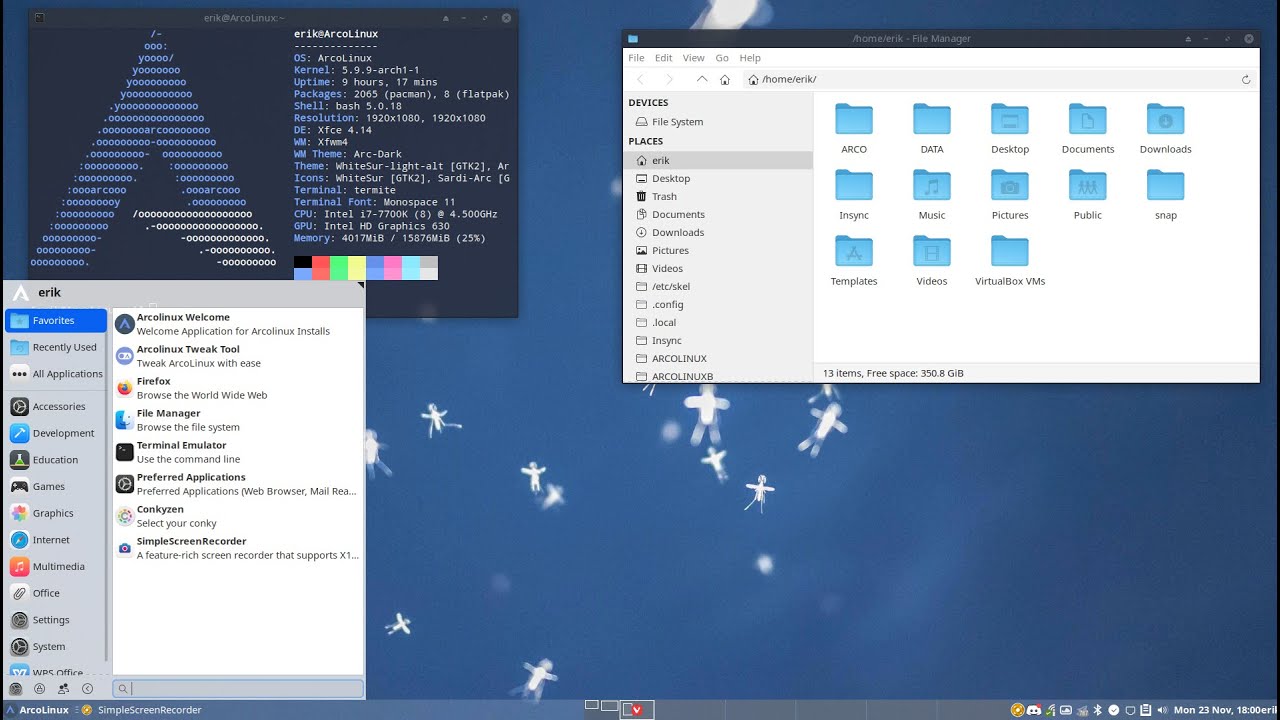Select File System under Devices
Viewport: 1280px width, 720px height.
pos(718,122)
